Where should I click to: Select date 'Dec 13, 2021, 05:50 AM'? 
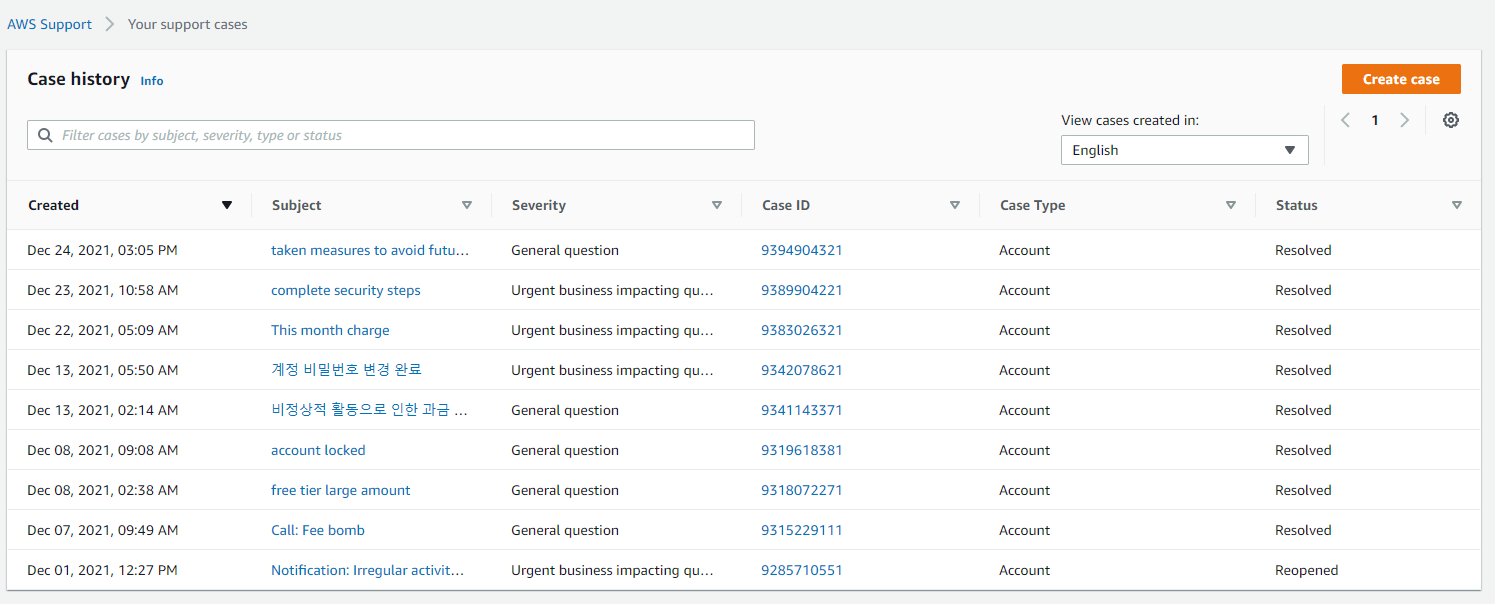tap(102, 370)
